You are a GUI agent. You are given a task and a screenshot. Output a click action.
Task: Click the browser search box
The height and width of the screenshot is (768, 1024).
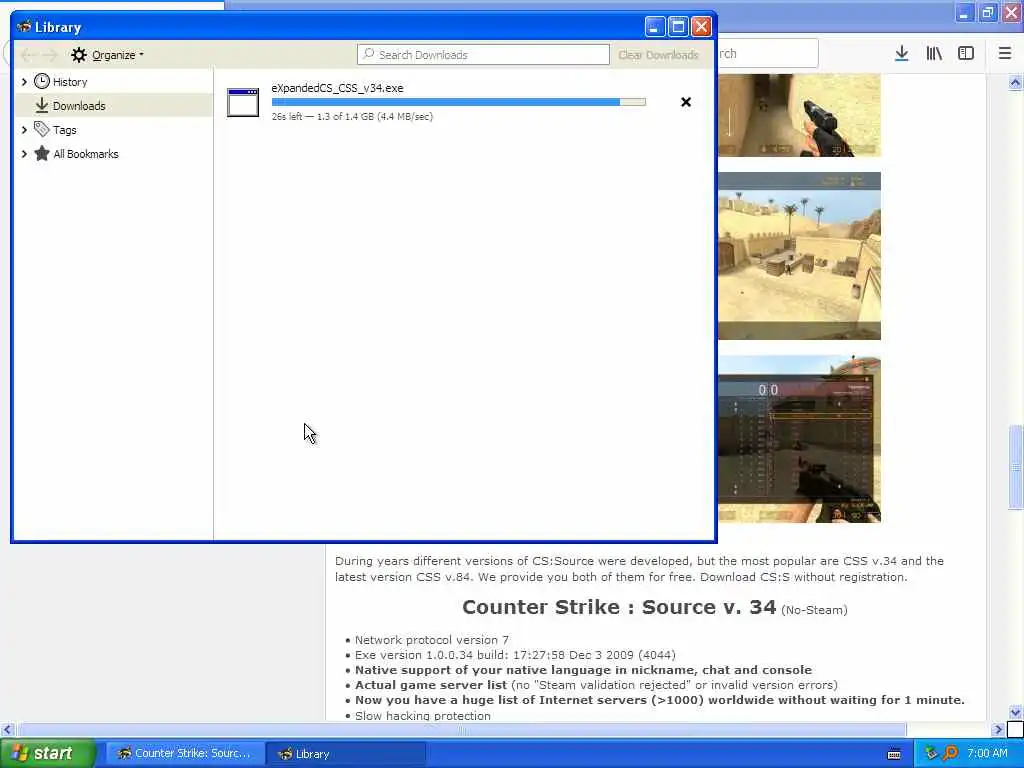pyautogui.click(x=768, y=54)
